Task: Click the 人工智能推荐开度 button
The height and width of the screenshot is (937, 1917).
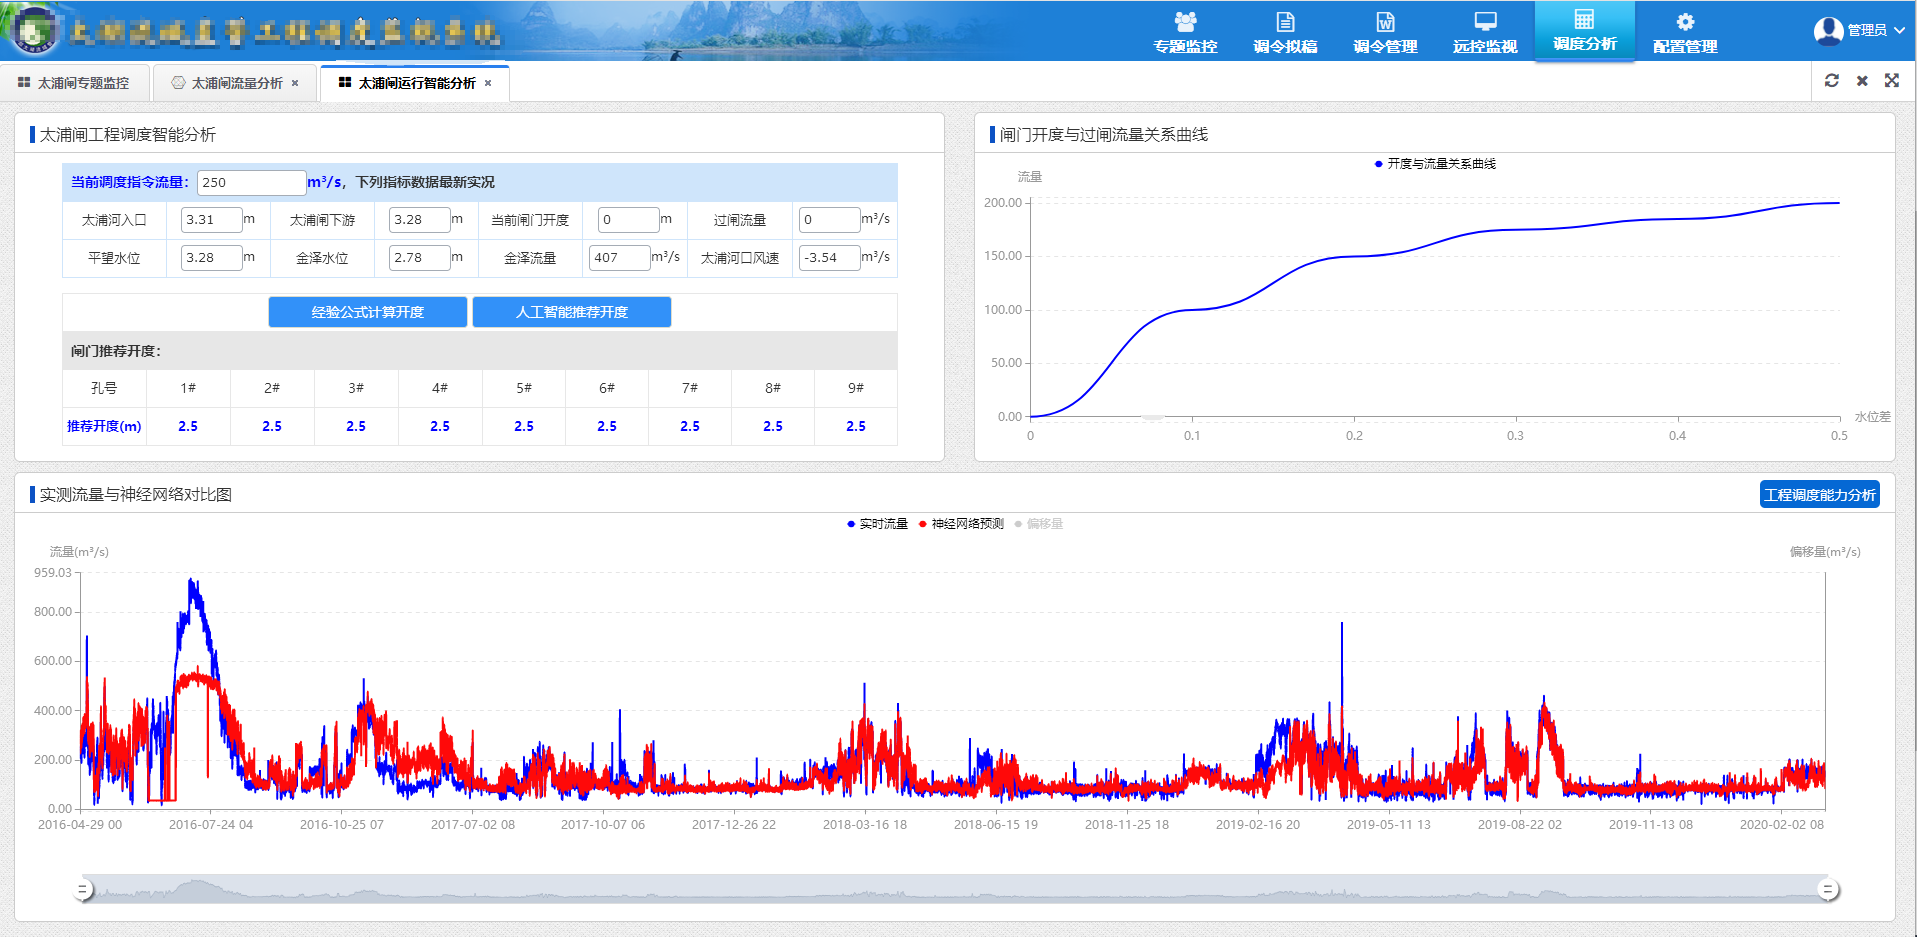Action: 571,312
